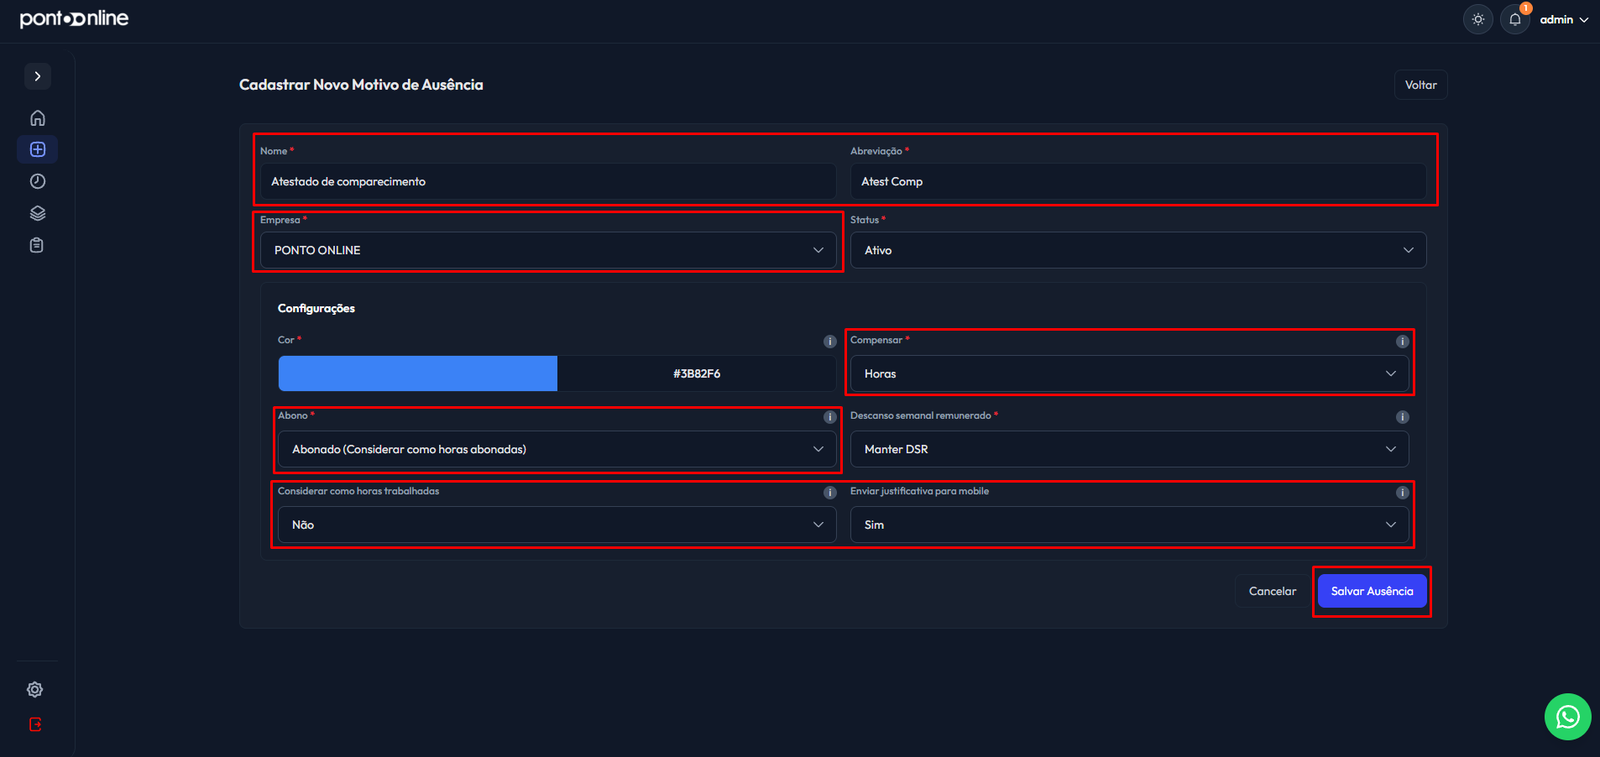The image size is (1600, 757).
Task: Show info tooltip for Compensar field
Action: [x=1402, y=341]
